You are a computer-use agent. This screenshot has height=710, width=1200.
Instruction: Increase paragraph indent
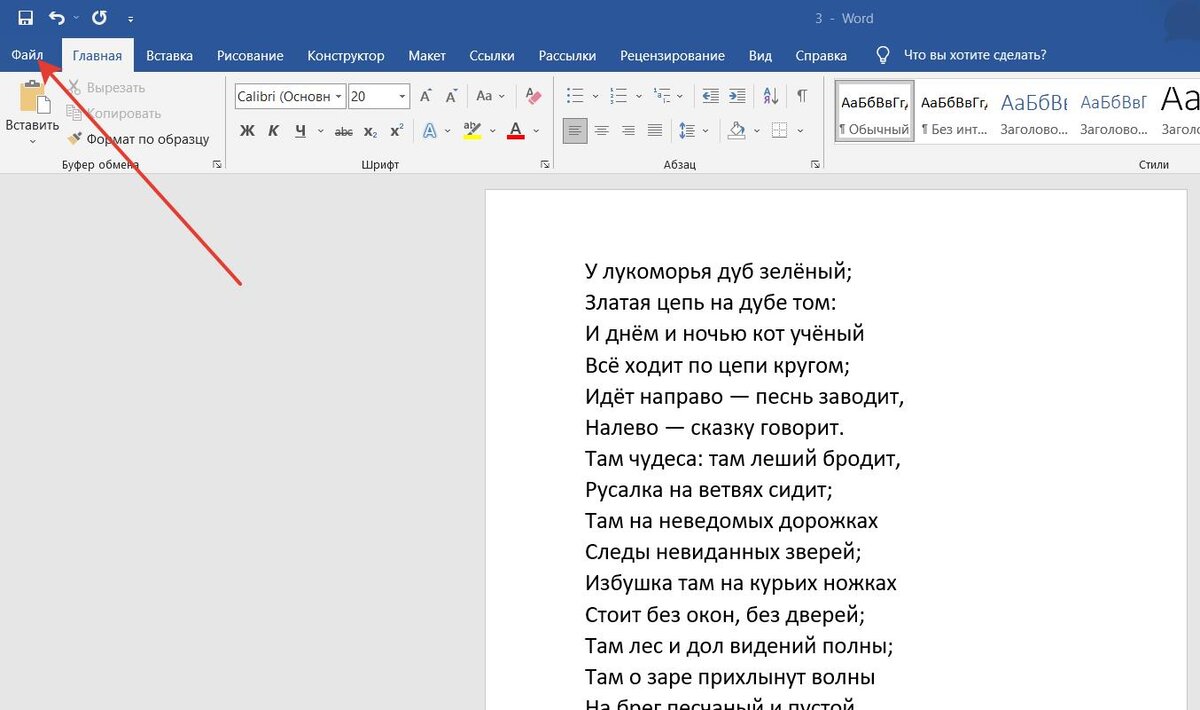point(738,97)
